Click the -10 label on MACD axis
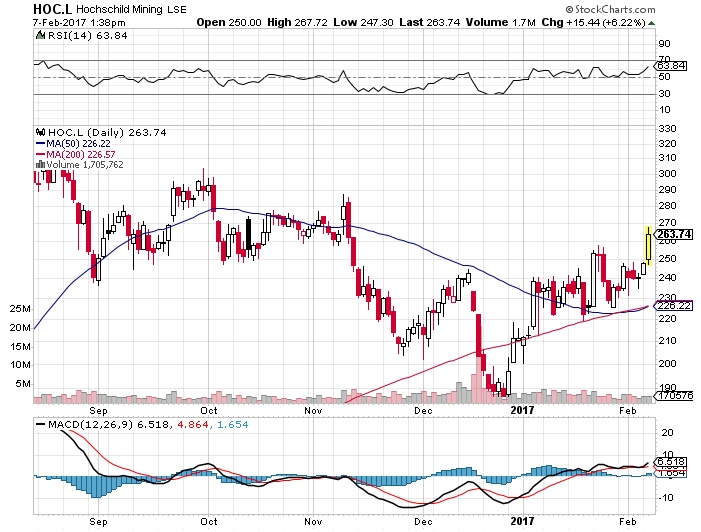This screenshot has width=701, height=532. point(666,497)
